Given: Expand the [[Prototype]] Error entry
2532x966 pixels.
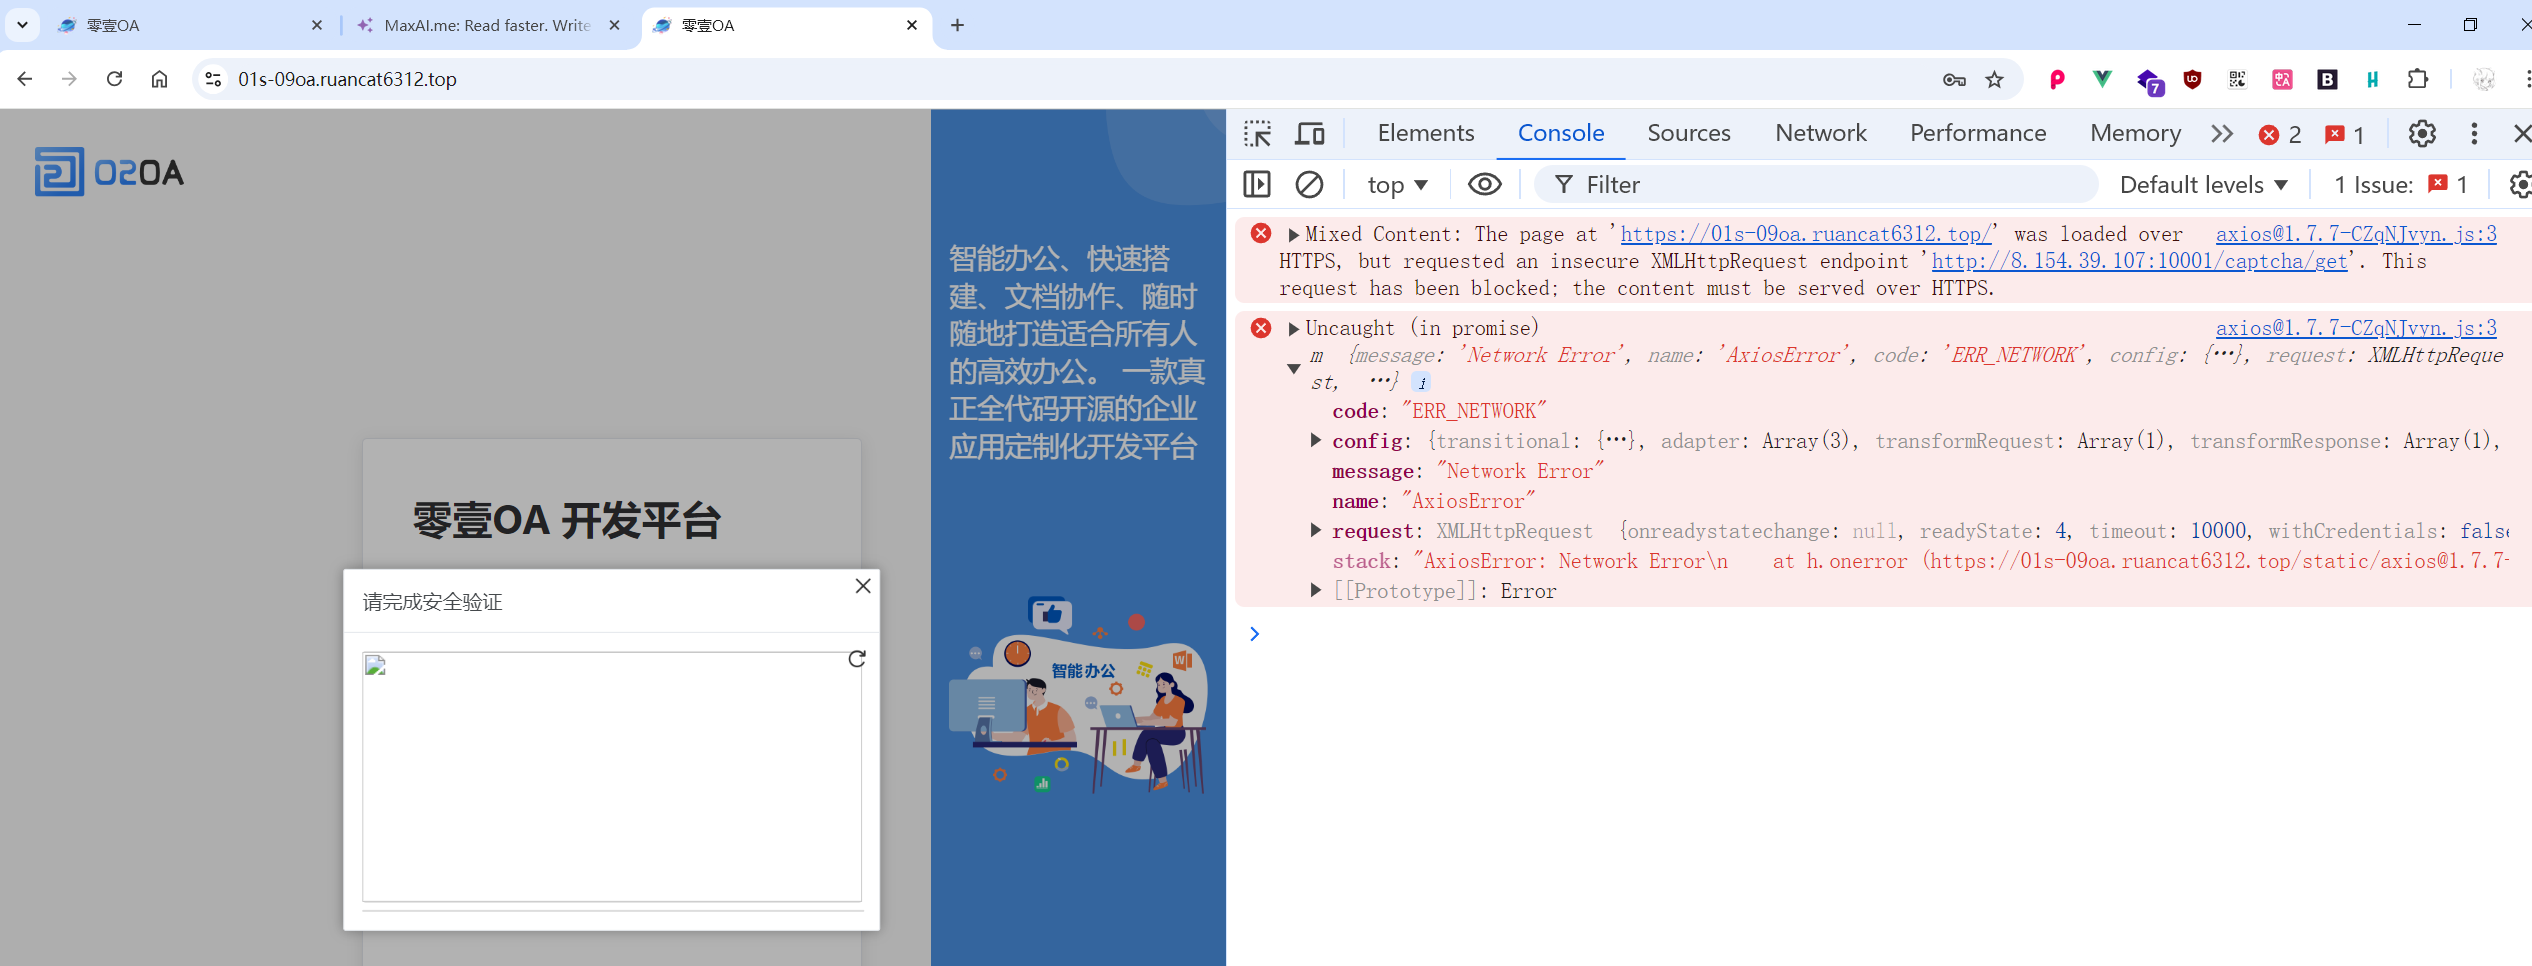Looking at the screenshot, I should tap(1315, 590).
